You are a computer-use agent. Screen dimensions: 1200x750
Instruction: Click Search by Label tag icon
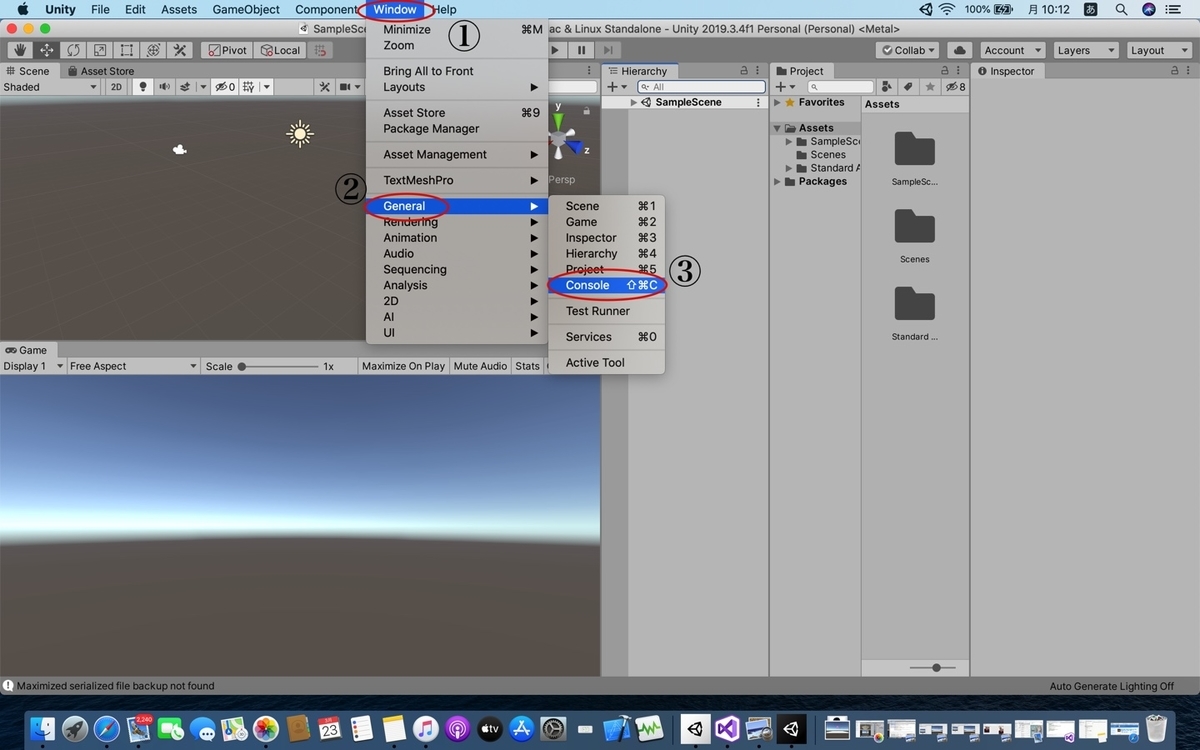[x=909, y=87]
